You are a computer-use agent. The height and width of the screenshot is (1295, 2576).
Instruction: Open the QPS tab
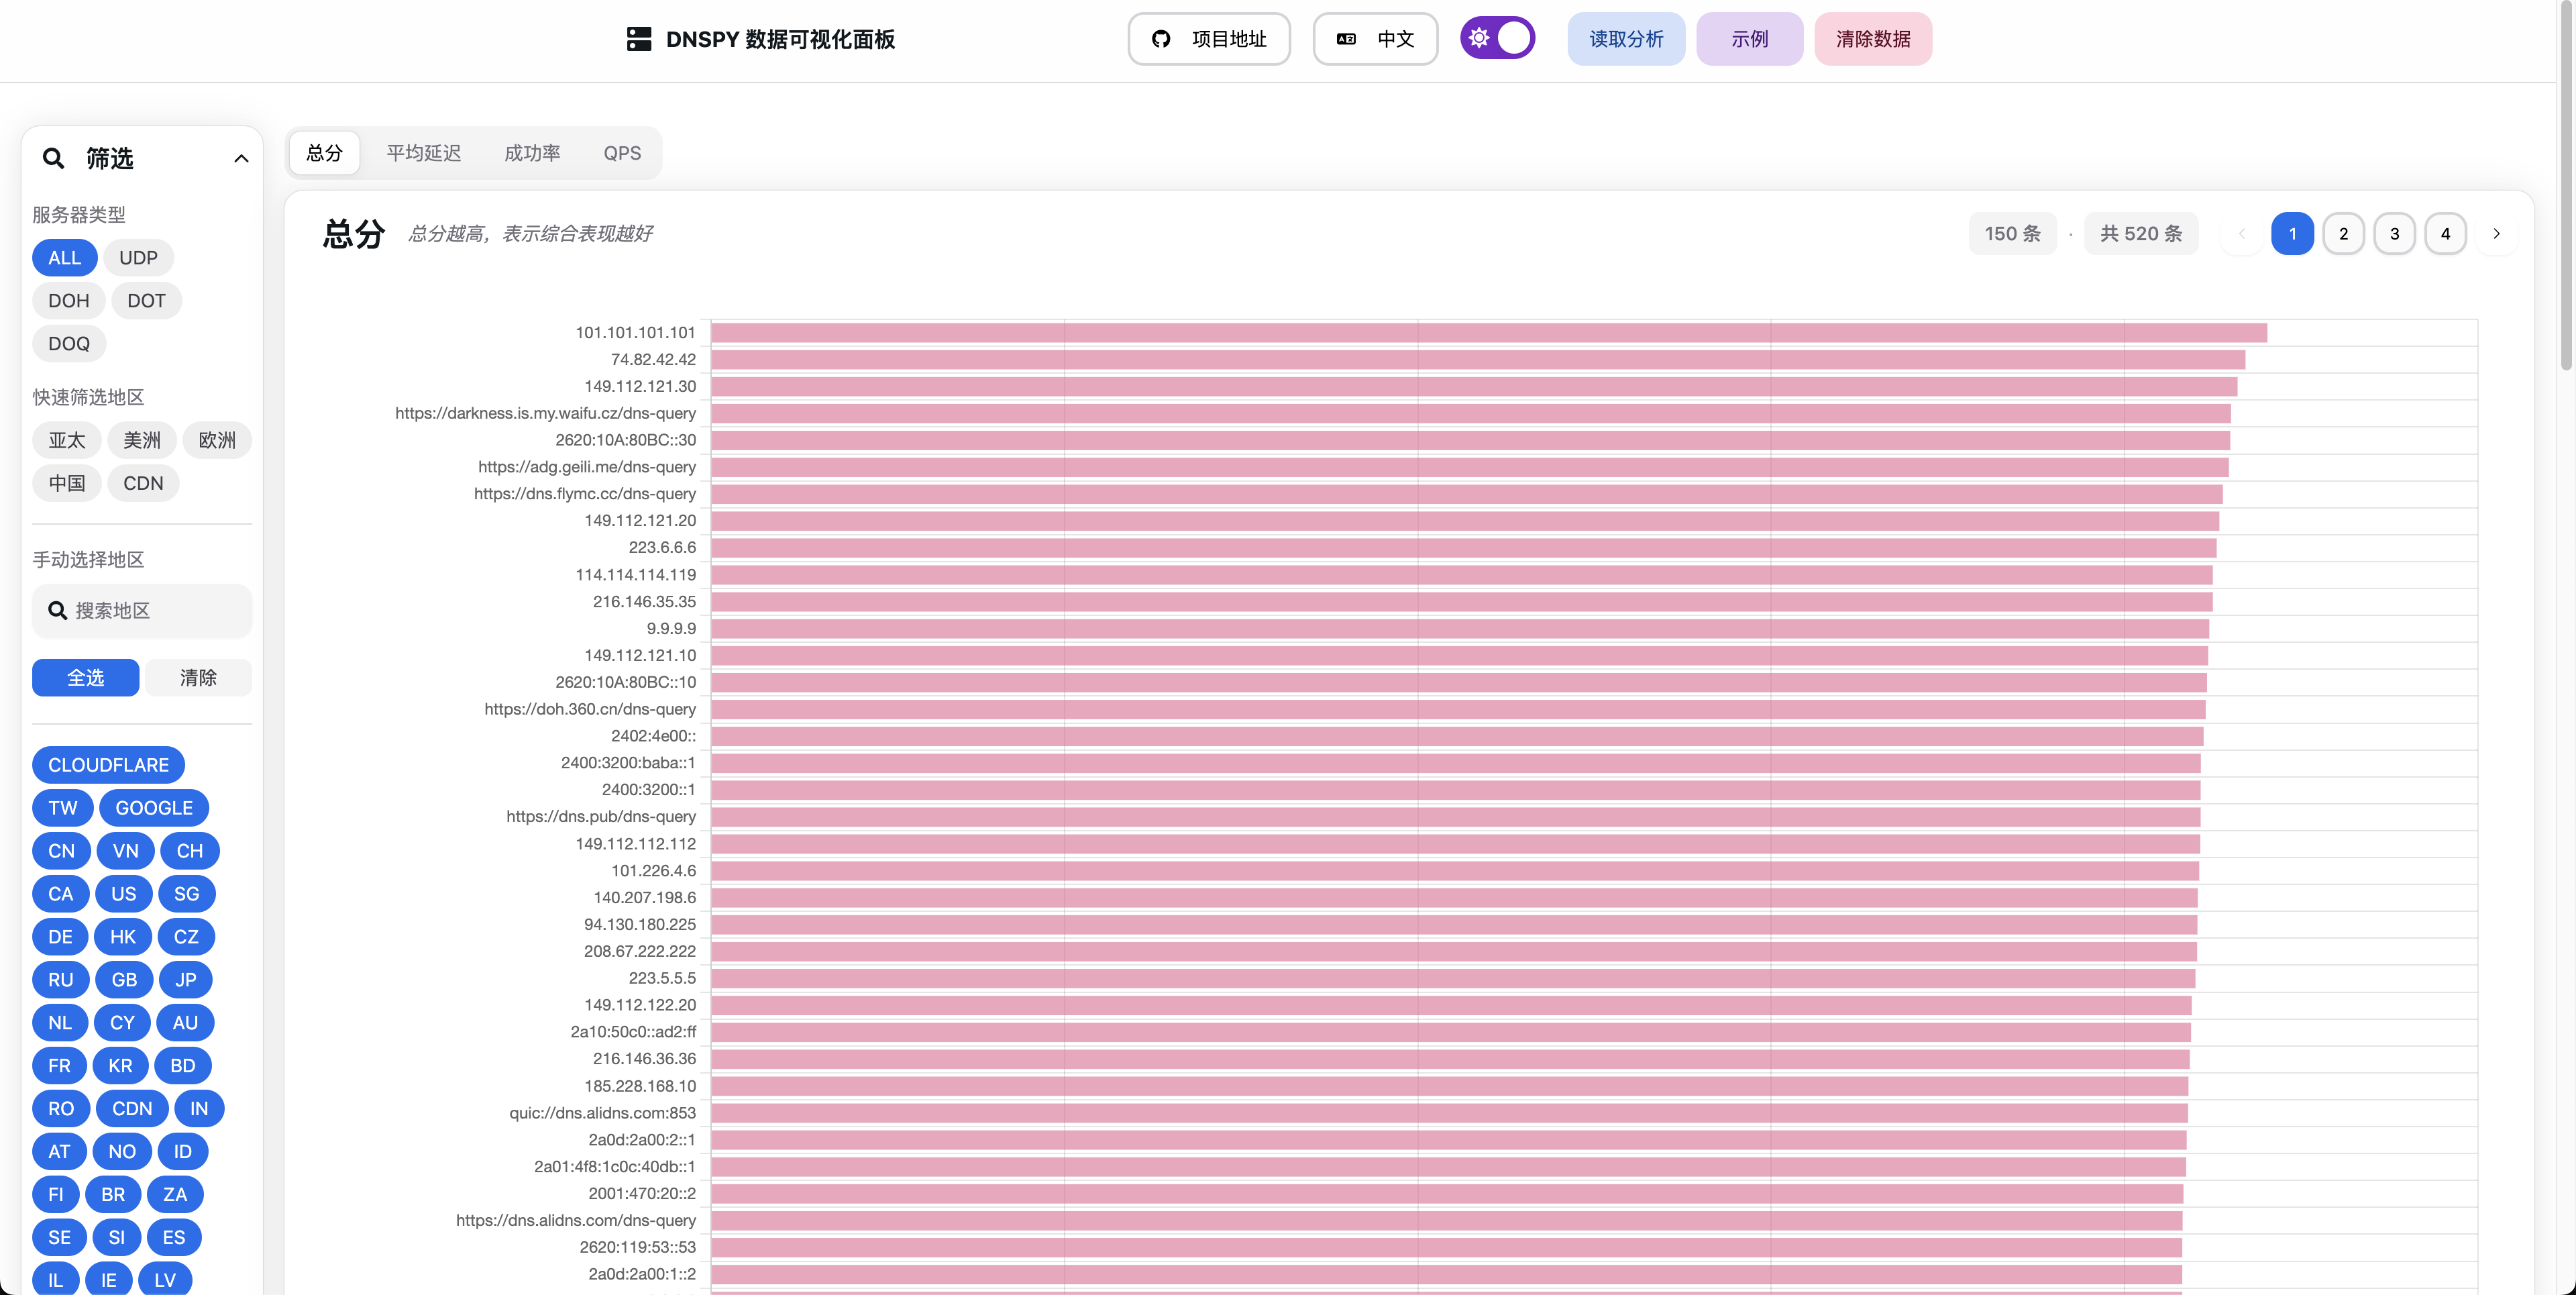[x=622, y=153]
